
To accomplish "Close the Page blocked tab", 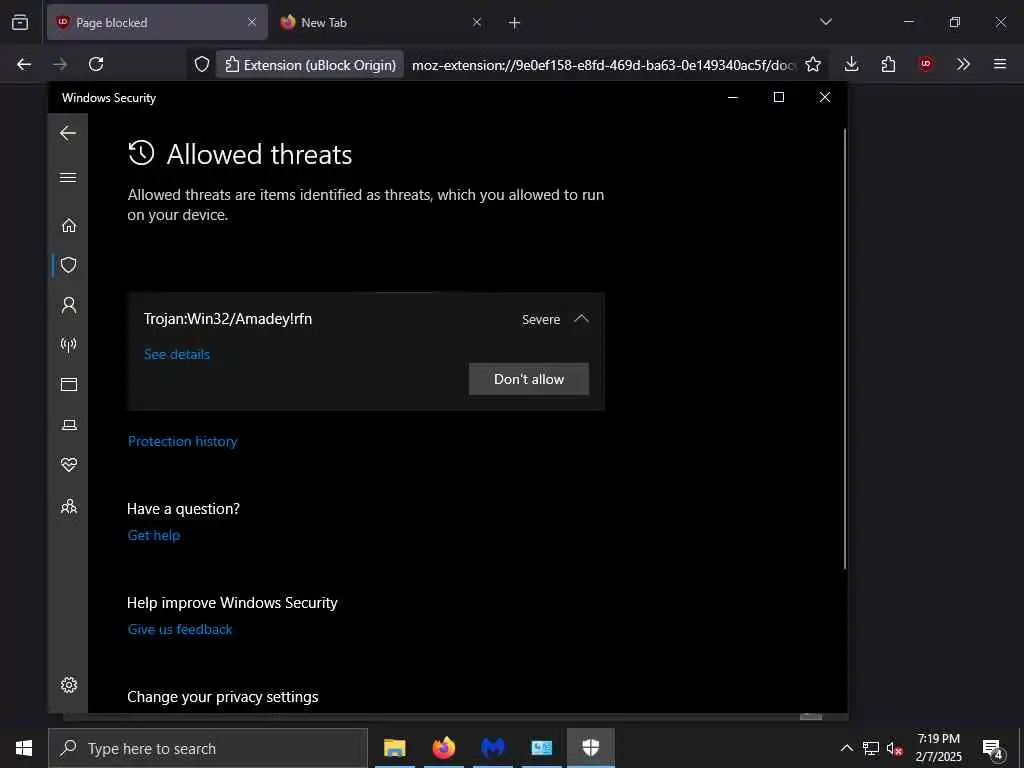I will [251, 22].
